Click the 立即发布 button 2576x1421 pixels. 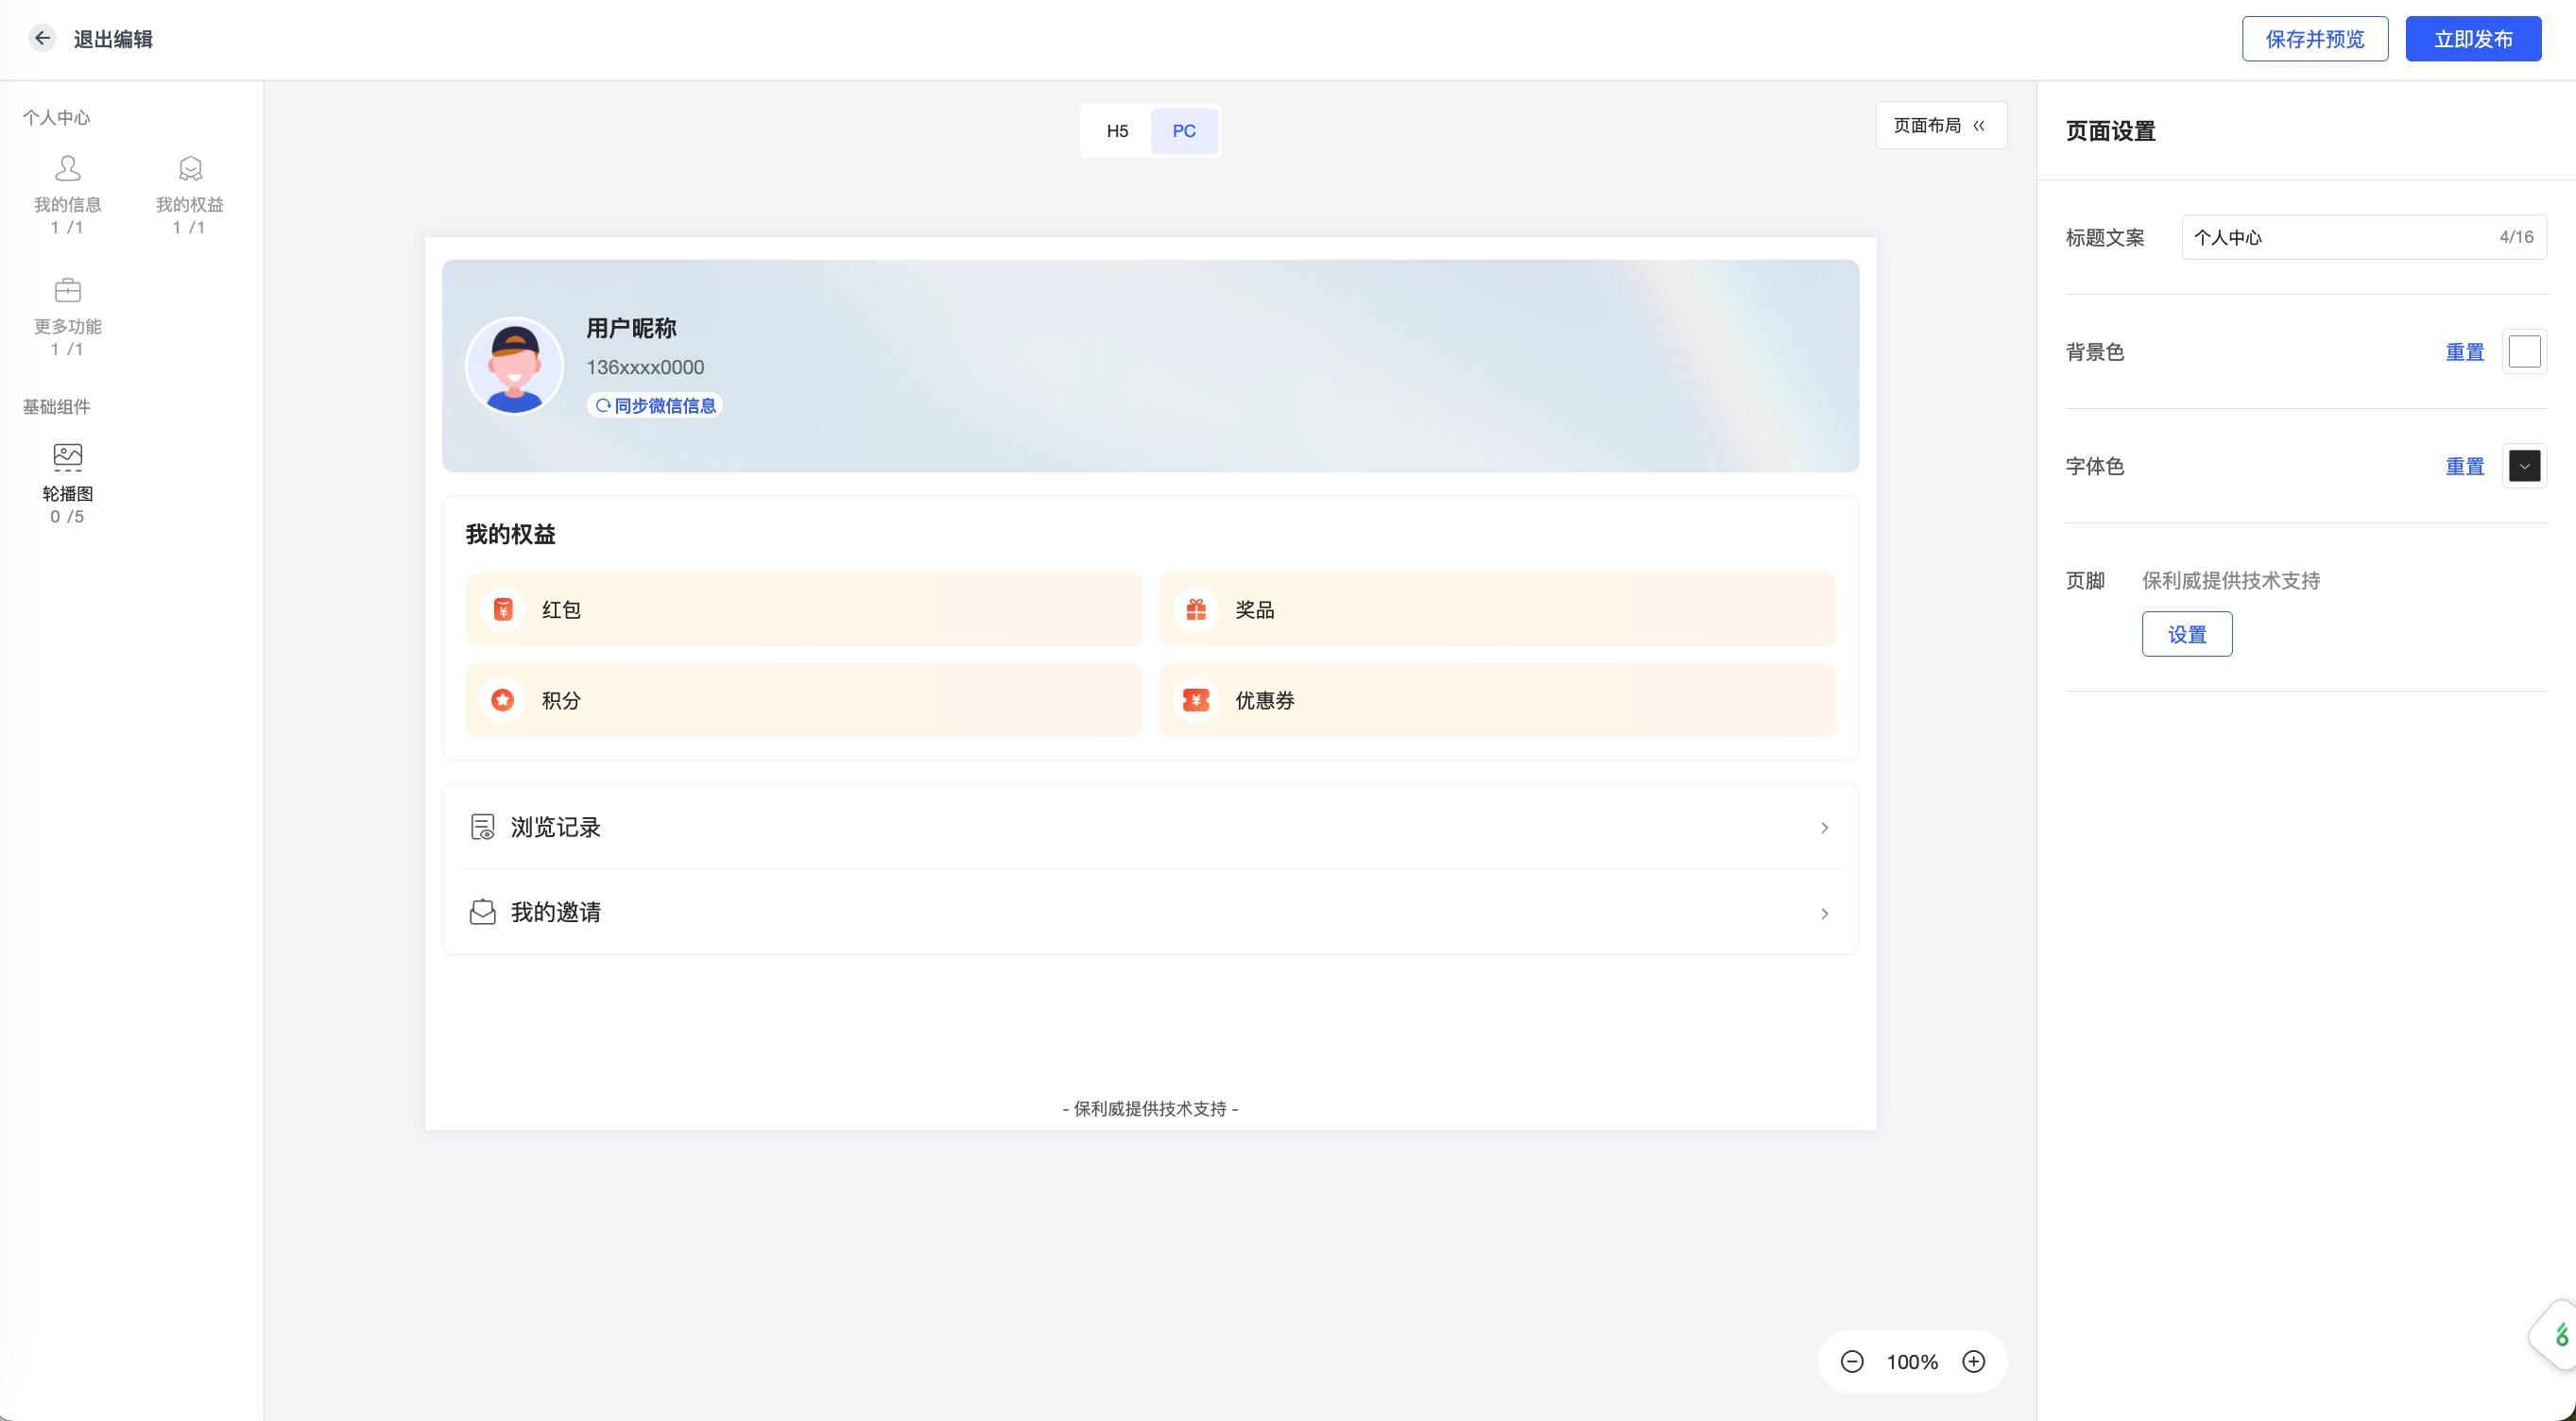[x=2473, y=39]
